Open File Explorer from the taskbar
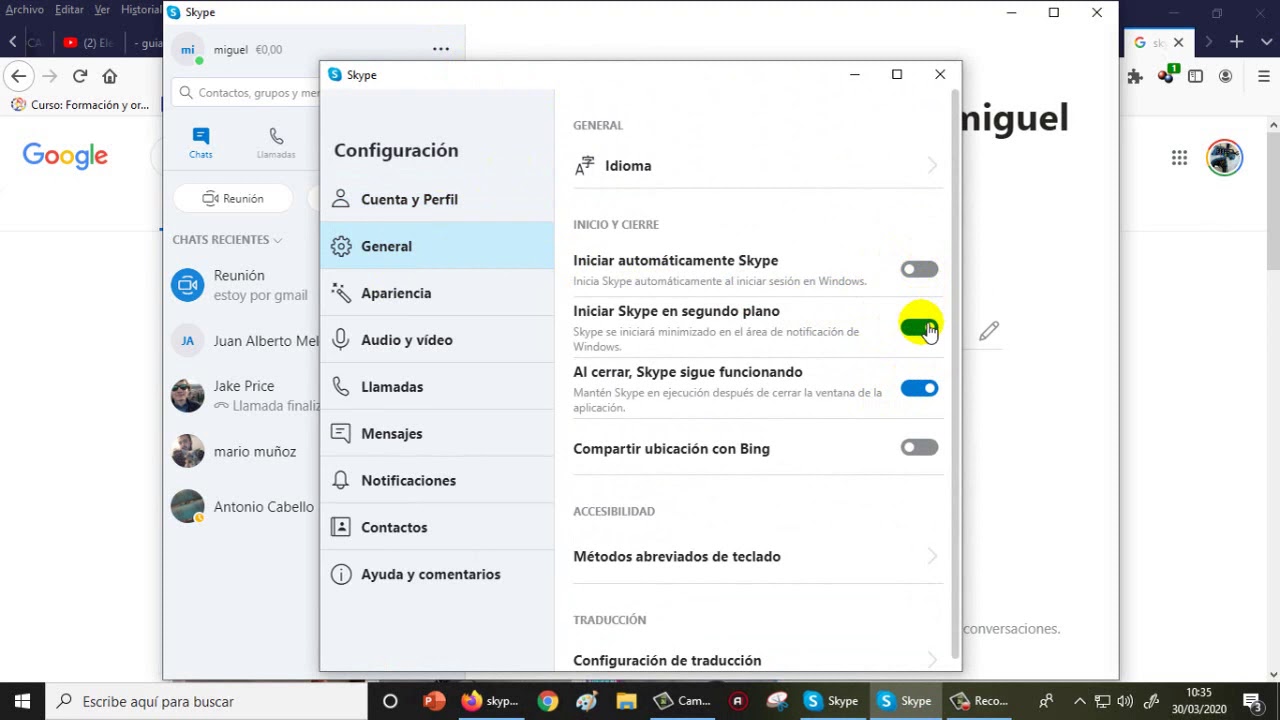 [x=626, y=701]
